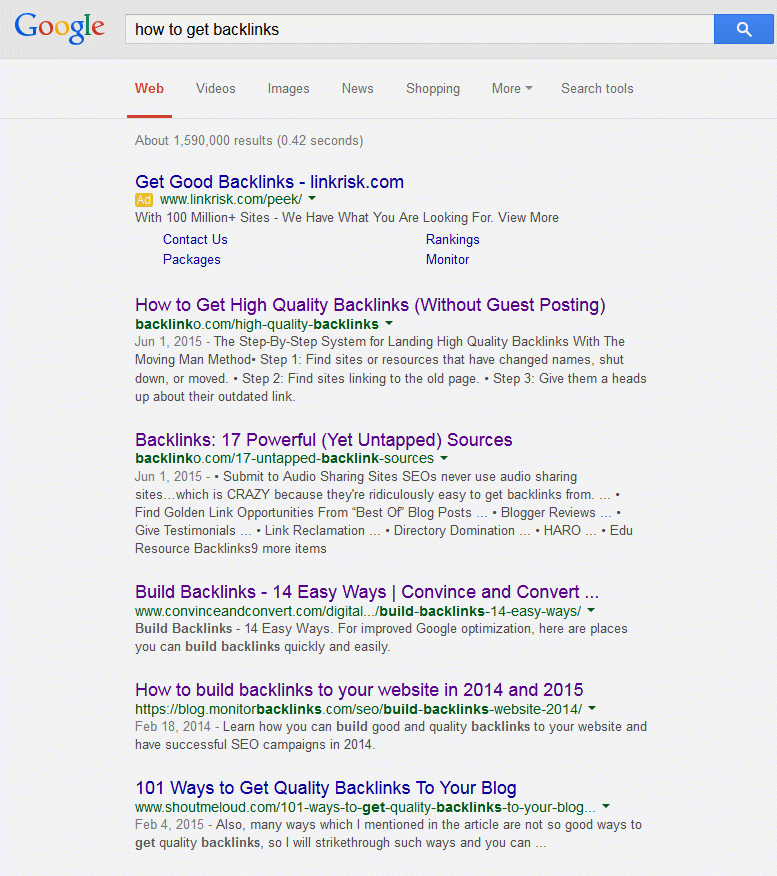Expand the More dropdown menu
This screenshot has width=777, height=876.
tap(512, 88)
